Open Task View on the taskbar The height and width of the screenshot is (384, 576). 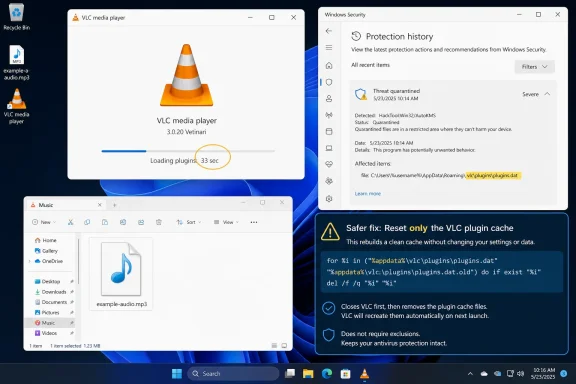tap(290, 373)
